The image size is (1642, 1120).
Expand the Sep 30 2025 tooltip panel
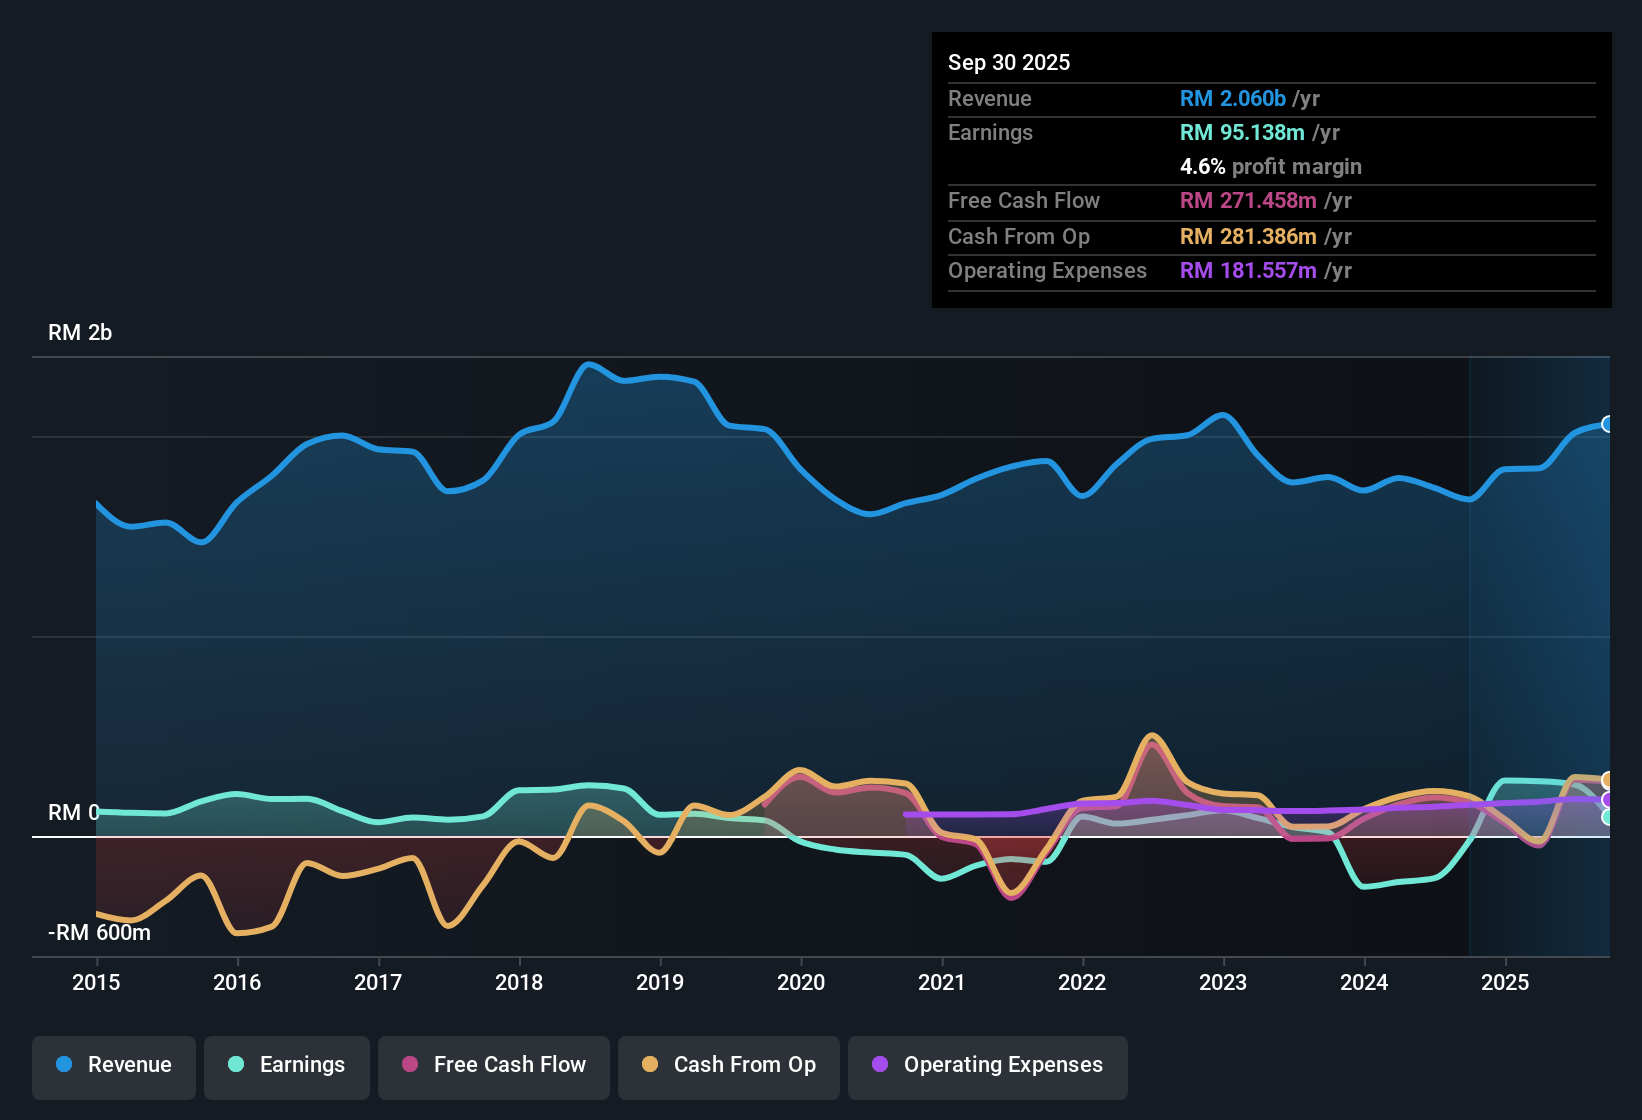click(1270, 170)
